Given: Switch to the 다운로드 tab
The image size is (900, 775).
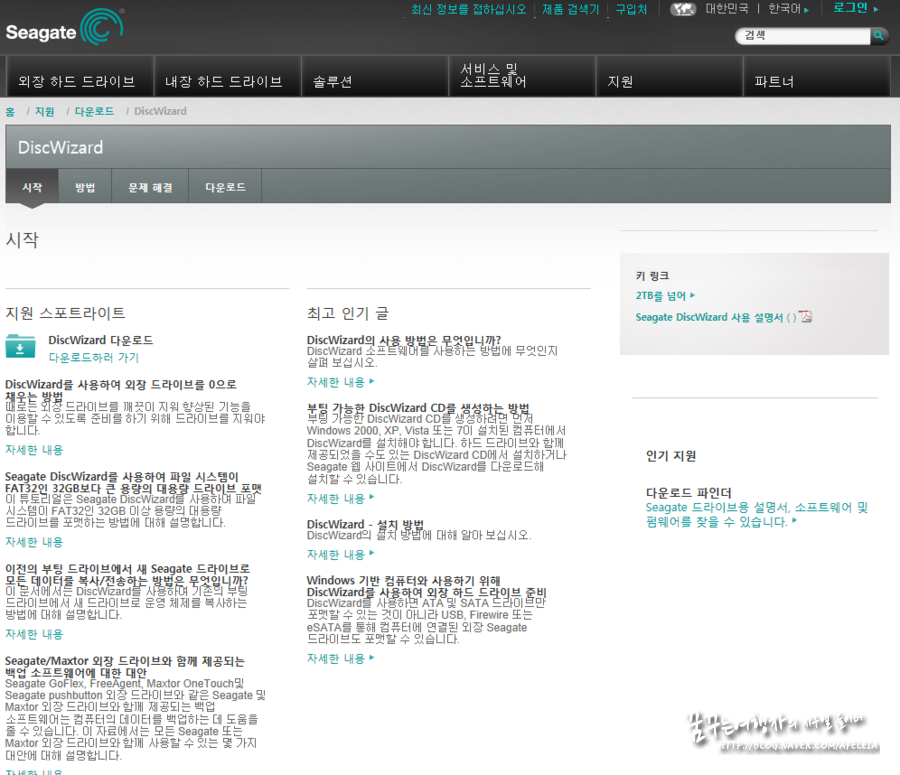Looking at the screenshot, I should [226, 187].
